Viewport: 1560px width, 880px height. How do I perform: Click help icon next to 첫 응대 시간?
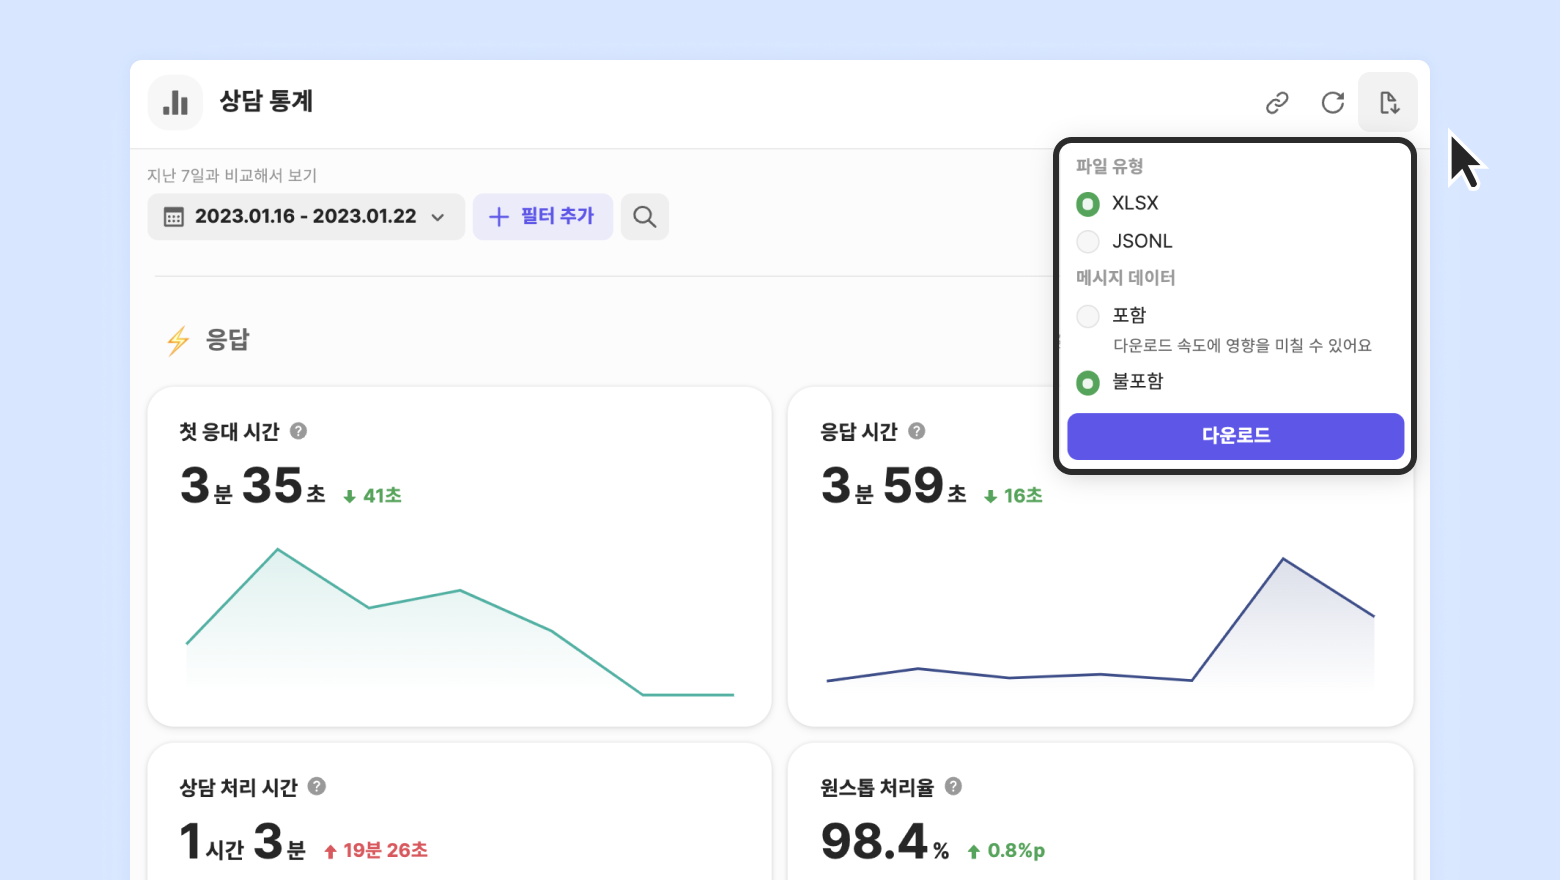pyautogui.click(x=298, y=431)
